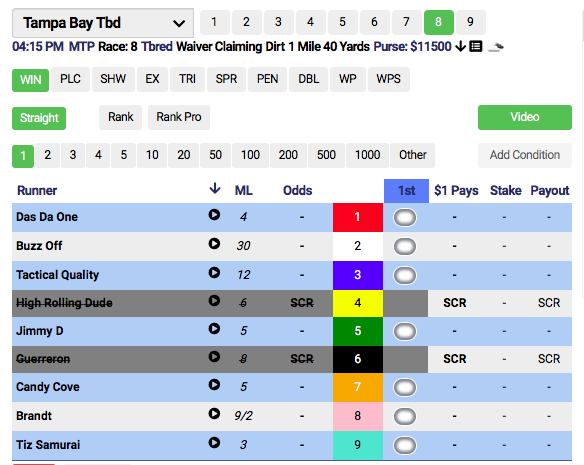Set bet amount to 20
The width and height of the screenshot is (584, 465).
click(x=183, y=155)
